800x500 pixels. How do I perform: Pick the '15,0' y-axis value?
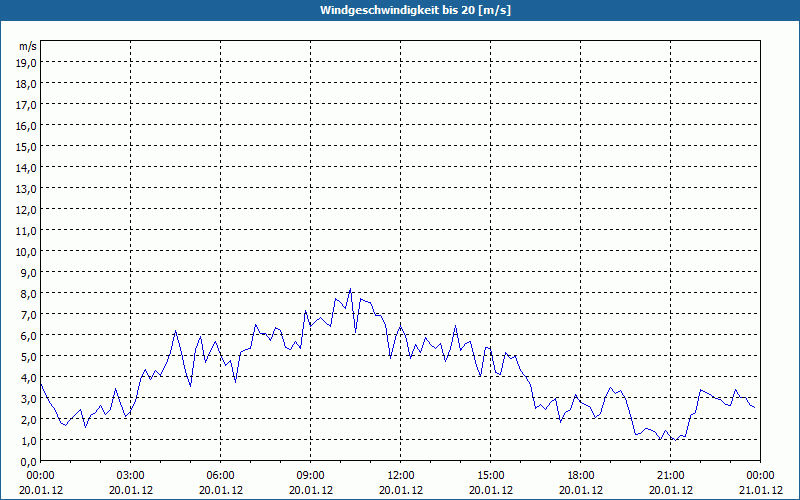27,147
